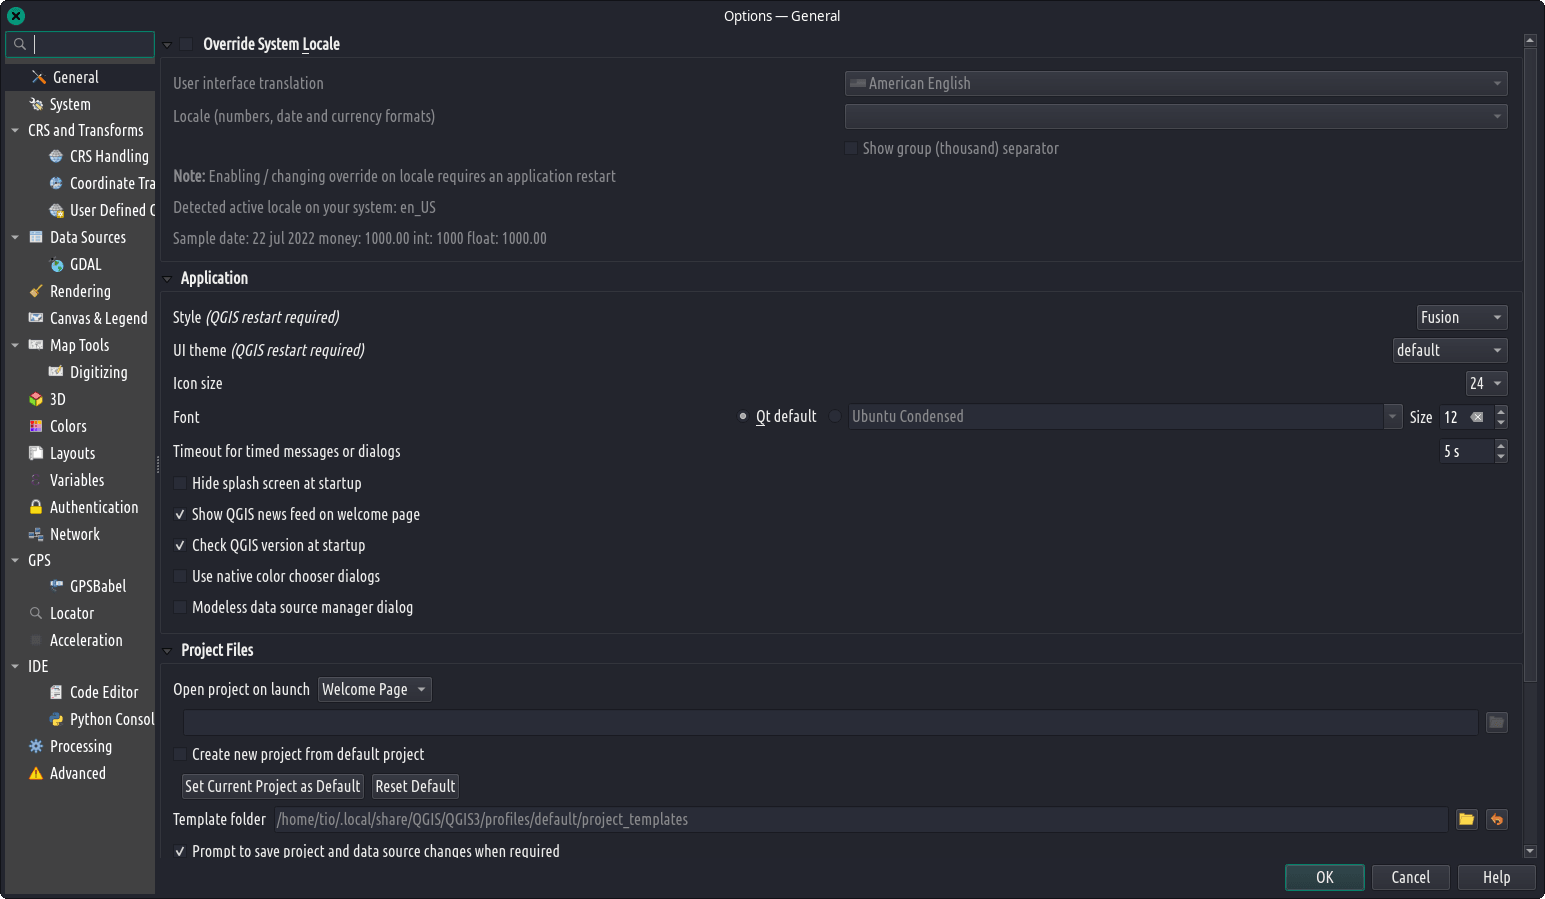The width and height of the screenshot is (1545, 899).
Task: Select the Map Tools icon
Action: [x=36, y=345]
